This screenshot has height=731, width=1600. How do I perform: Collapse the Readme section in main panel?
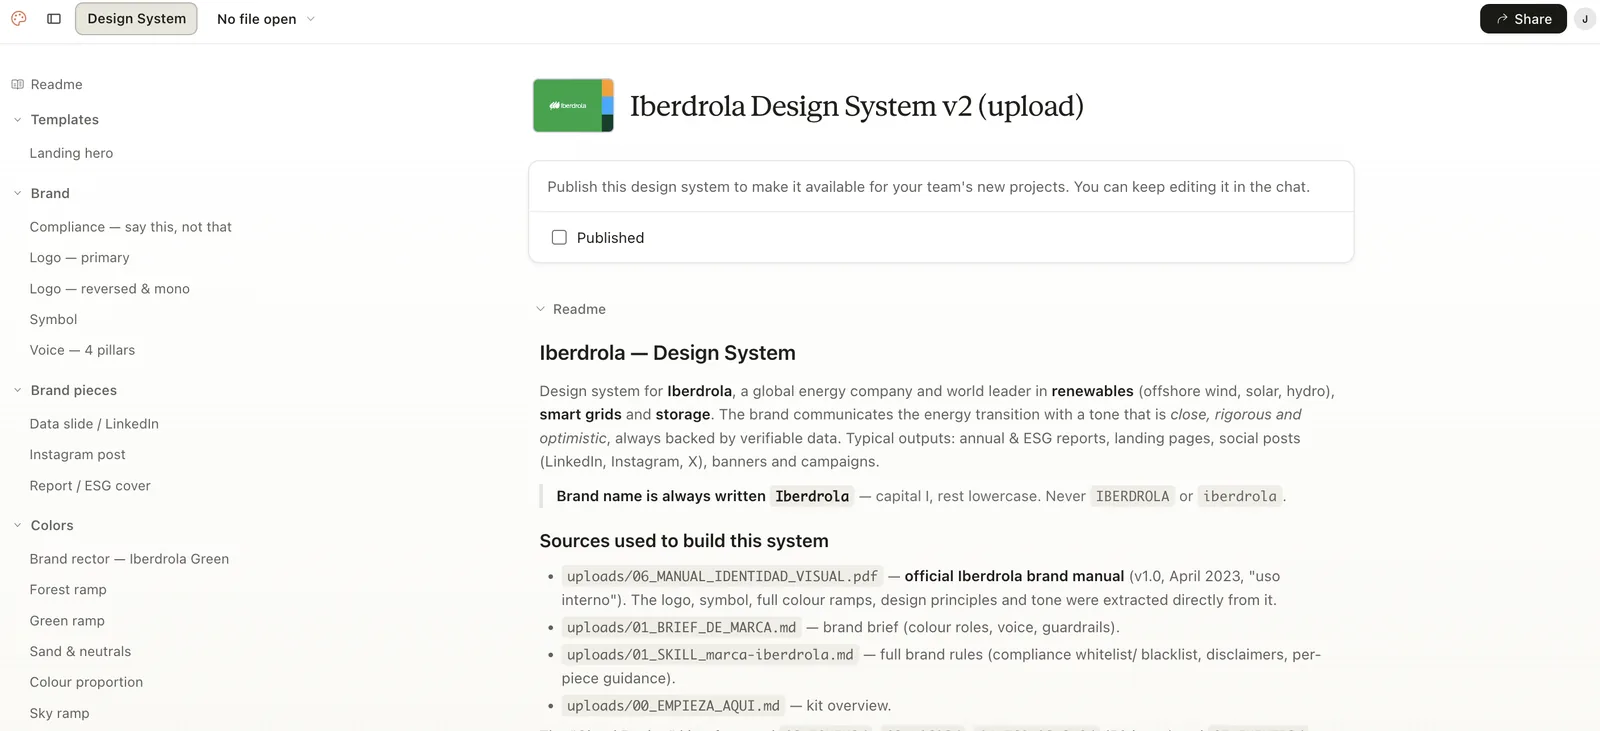tap(541, 309)
